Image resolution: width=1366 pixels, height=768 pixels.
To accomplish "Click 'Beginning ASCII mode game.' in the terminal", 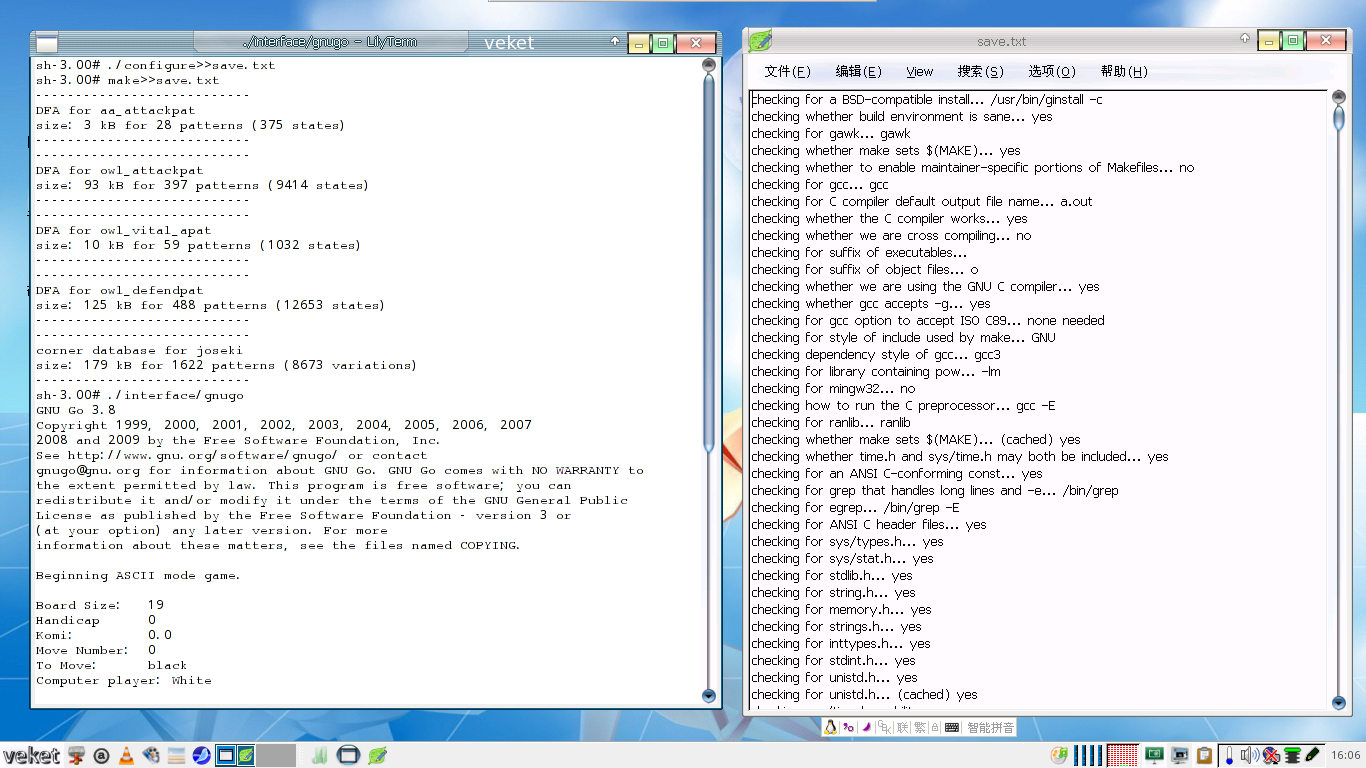I will [138, 575].
